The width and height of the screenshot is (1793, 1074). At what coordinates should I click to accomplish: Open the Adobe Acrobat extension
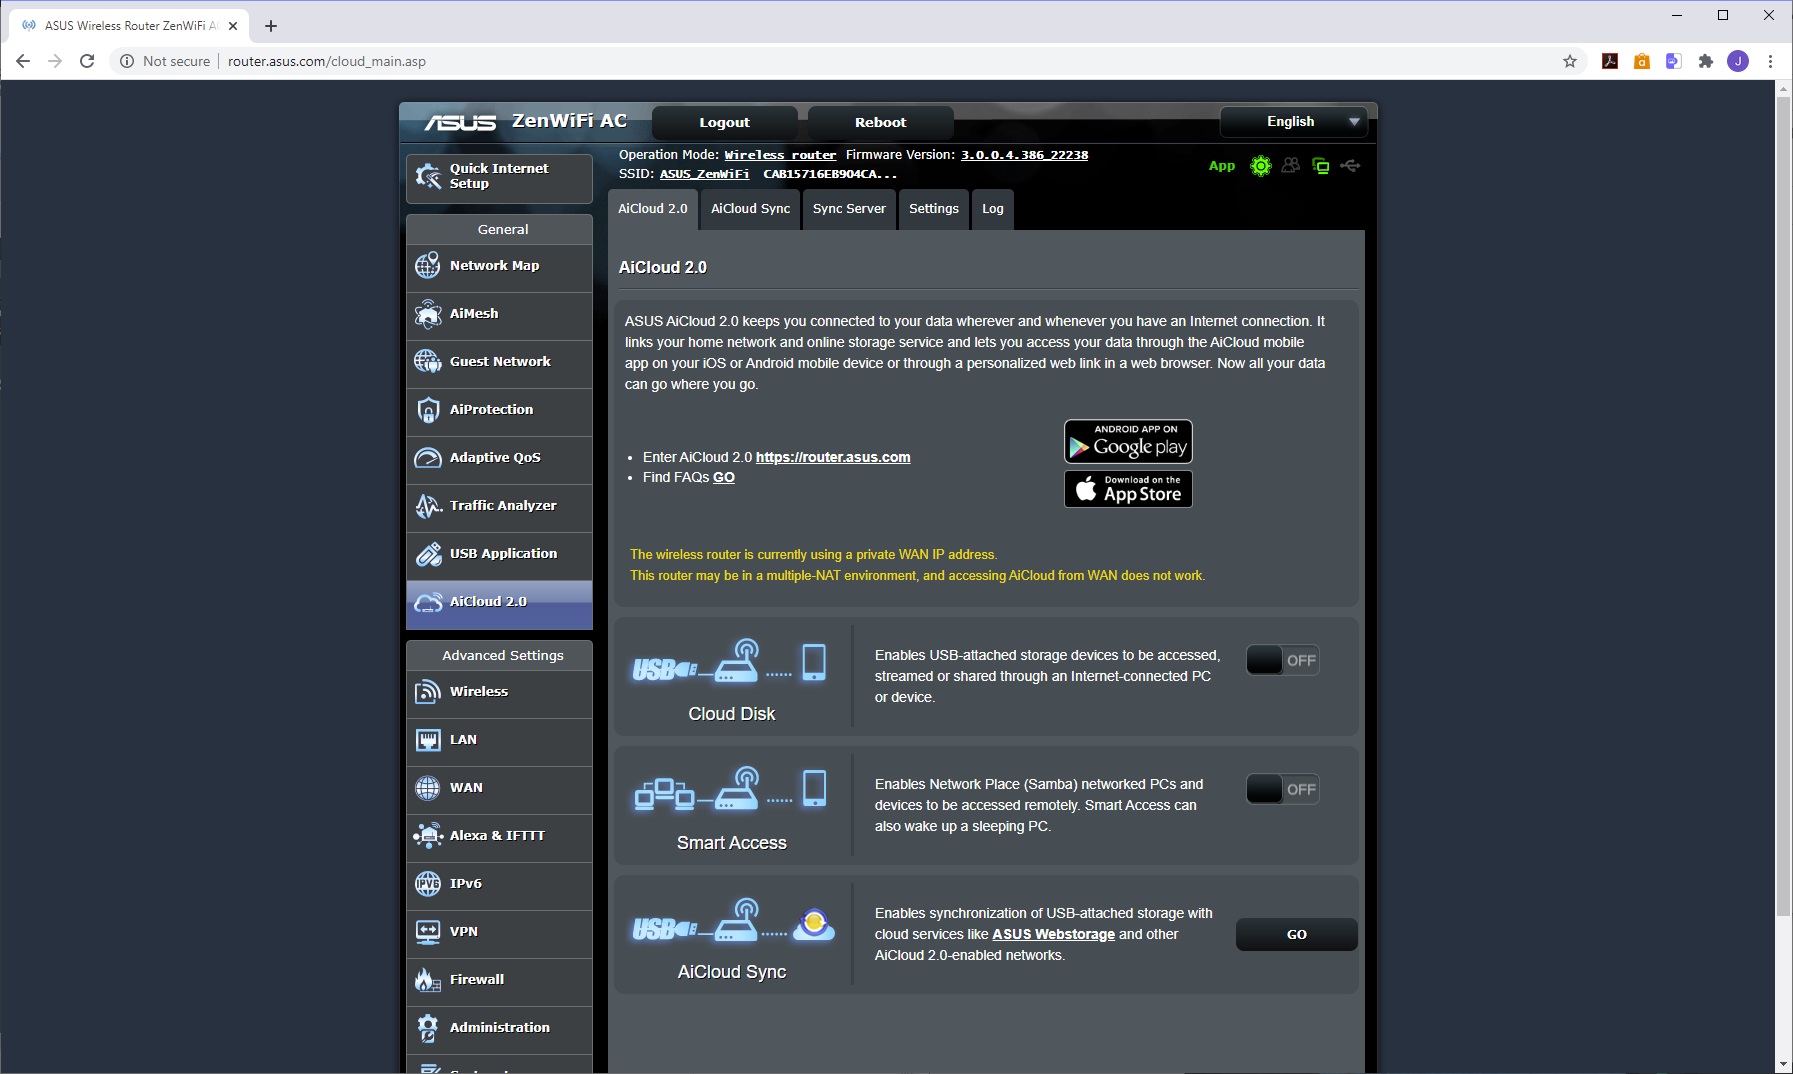(x=1610, y=61)
